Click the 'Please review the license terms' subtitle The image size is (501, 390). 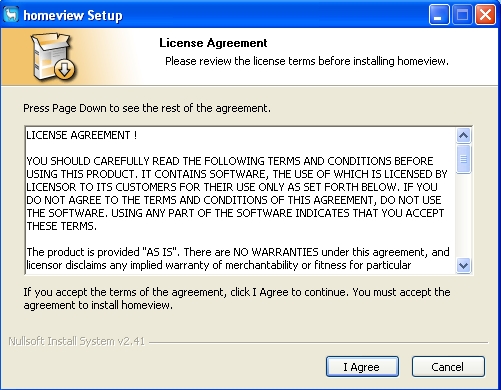[x=307, y=61]
